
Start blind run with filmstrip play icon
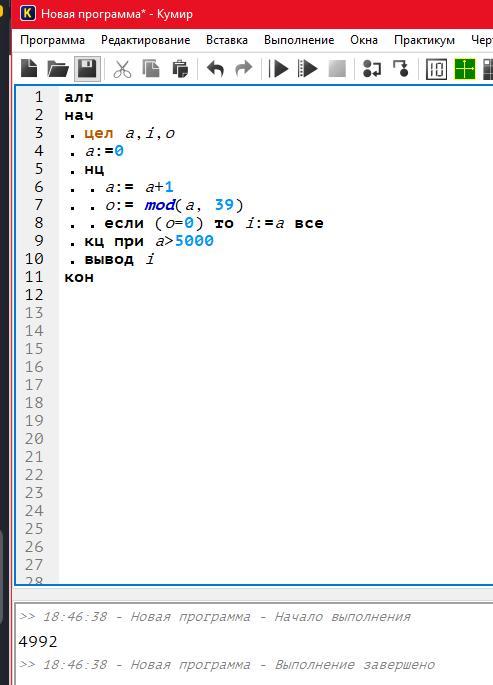(x=307, y=69)
